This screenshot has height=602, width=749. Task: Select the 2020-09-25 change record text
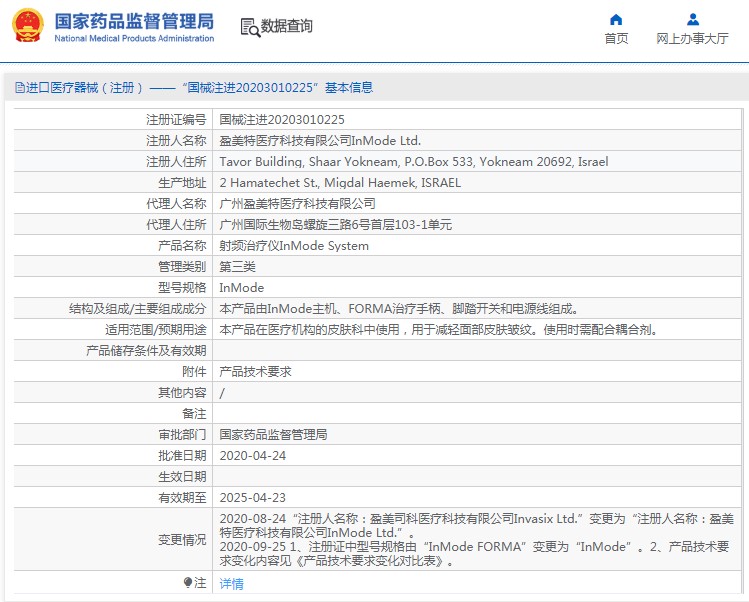point(474,553)
